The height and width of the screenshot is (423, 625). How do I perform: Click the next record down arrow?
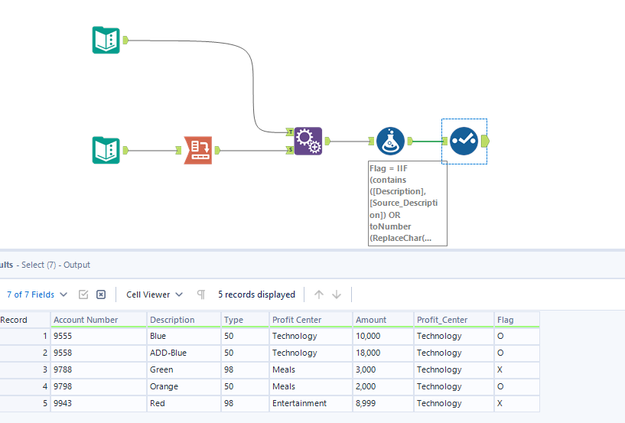point(336,295)
